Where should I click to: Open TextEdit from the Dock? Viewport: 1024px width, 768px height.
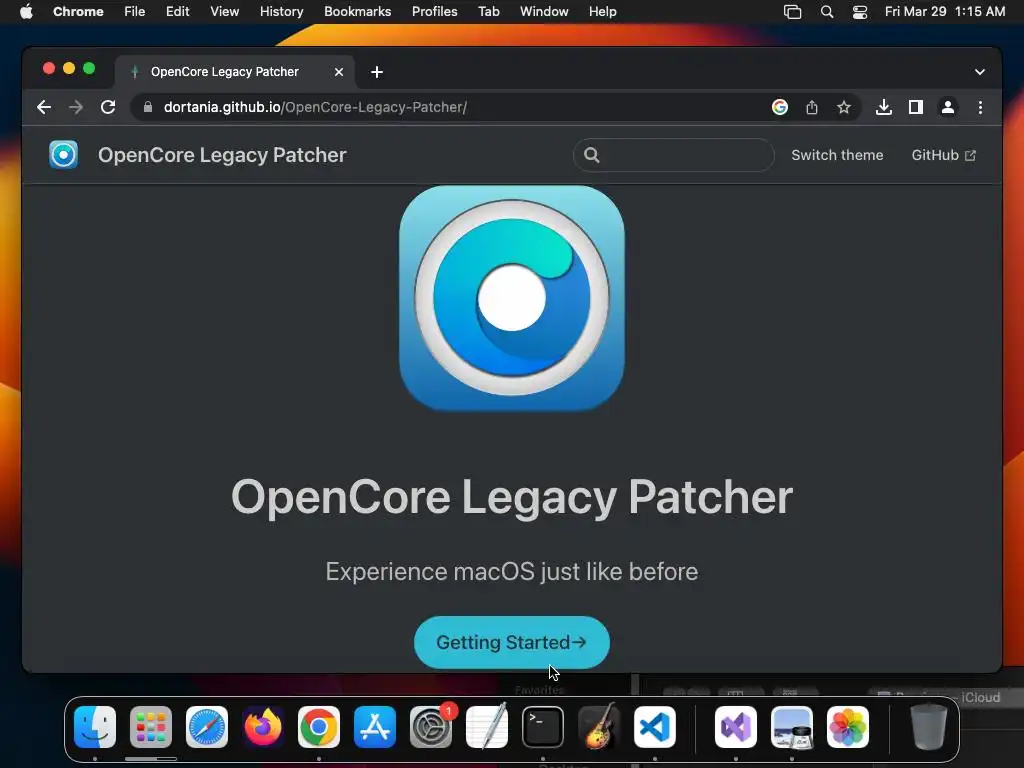[x=487, y=726]
